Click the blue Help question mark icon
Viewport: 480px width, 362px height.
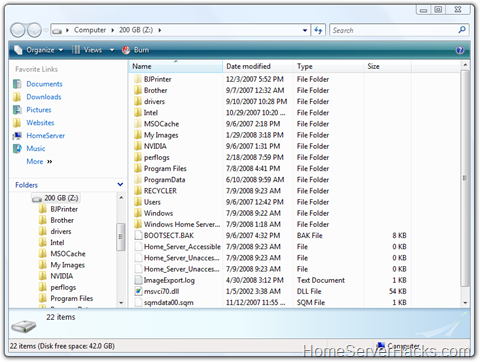tap(460, 50)
